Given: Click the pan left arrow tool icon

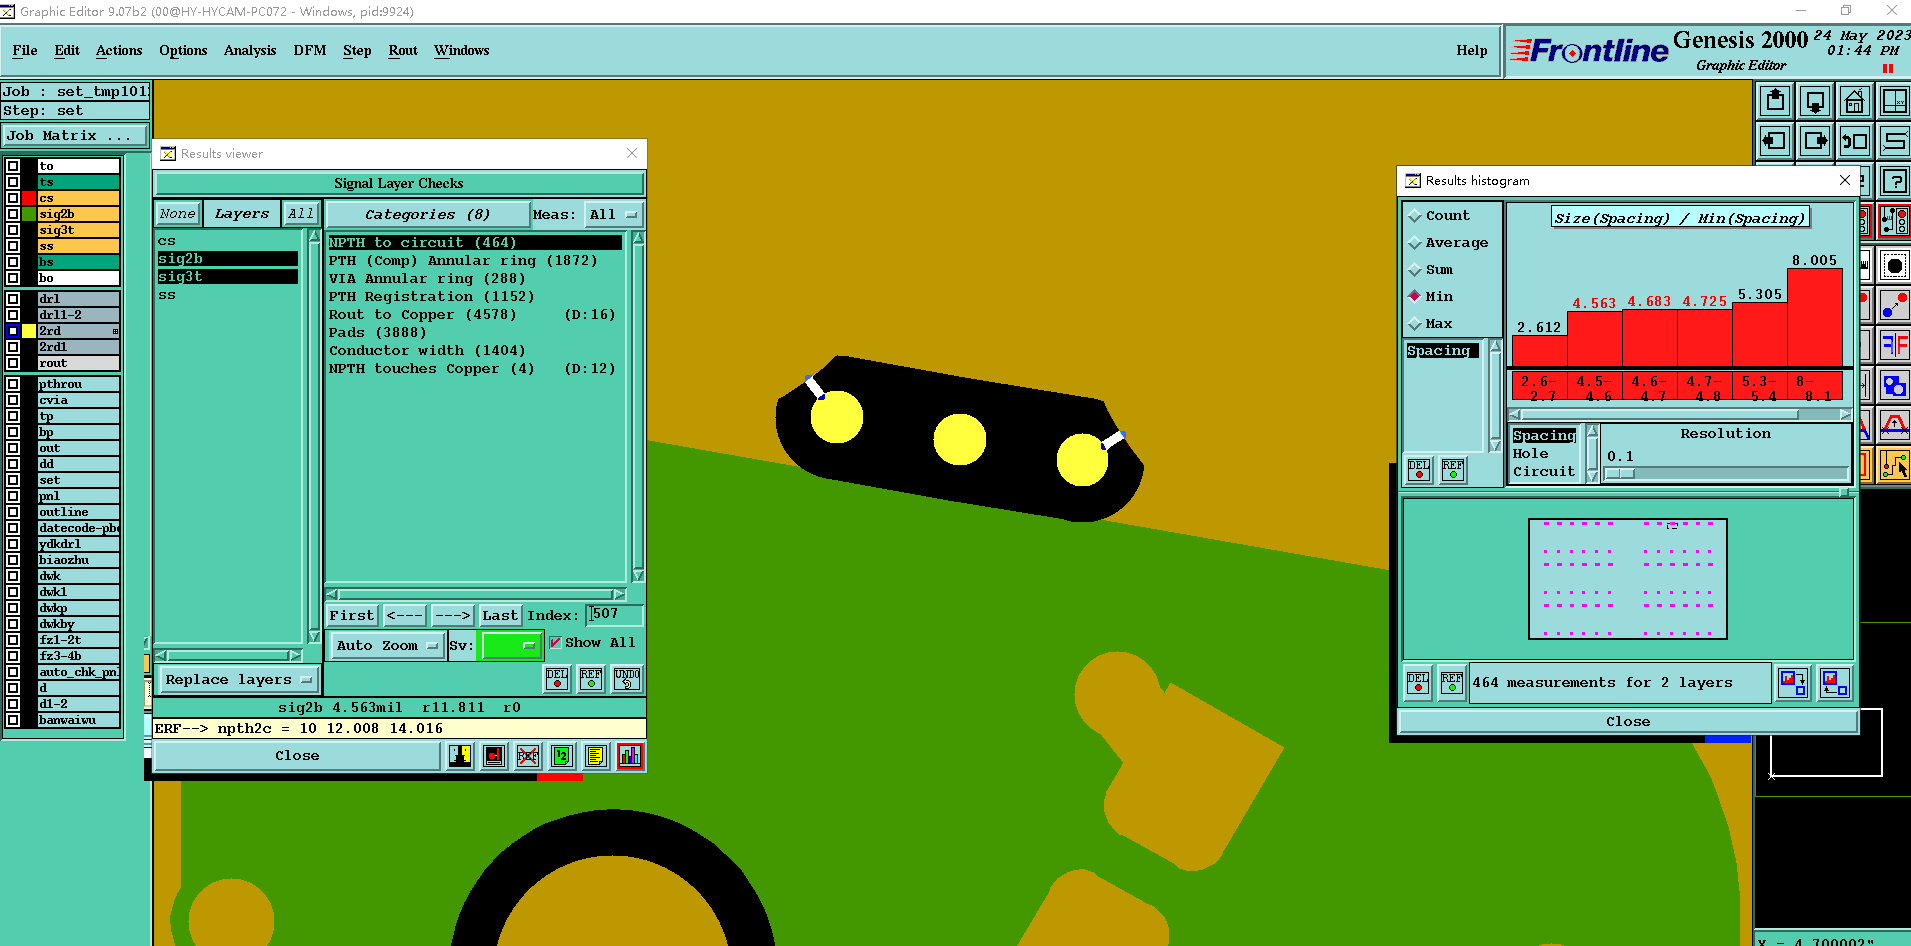Looking at the screenshot, I should point(1775,141).
